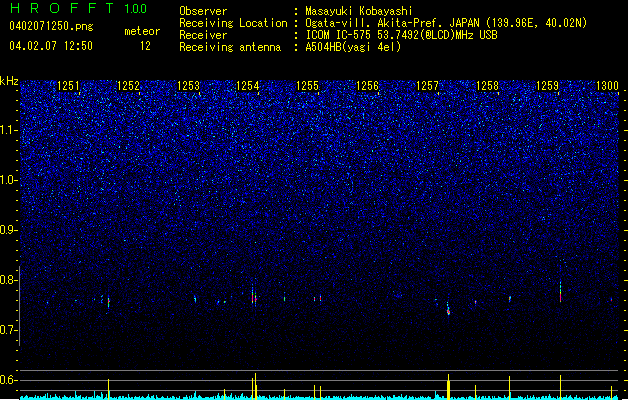The image size is (629, 400).
Task: Click the A504HB(yagi 4el) antenna text
Action: pyautogui.click(x=353, y=47)
